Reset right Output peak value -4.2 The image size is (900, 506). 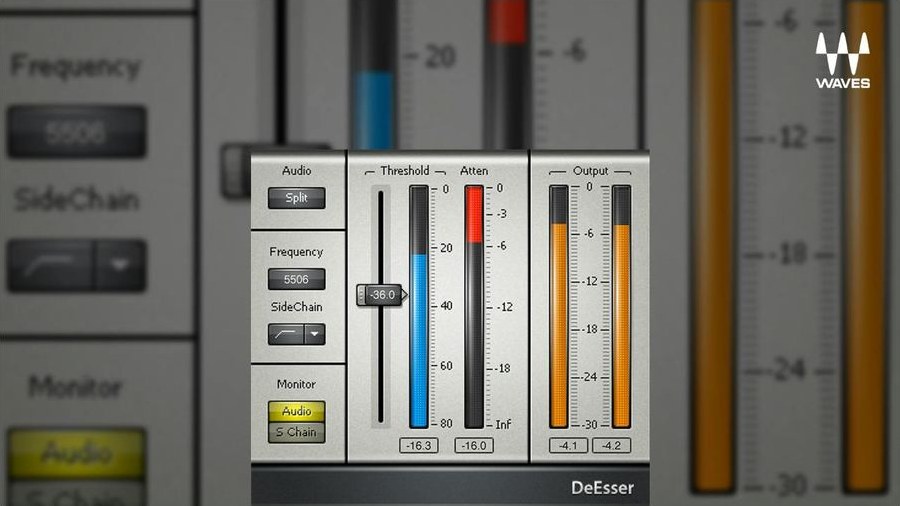[x=611, y=446]
